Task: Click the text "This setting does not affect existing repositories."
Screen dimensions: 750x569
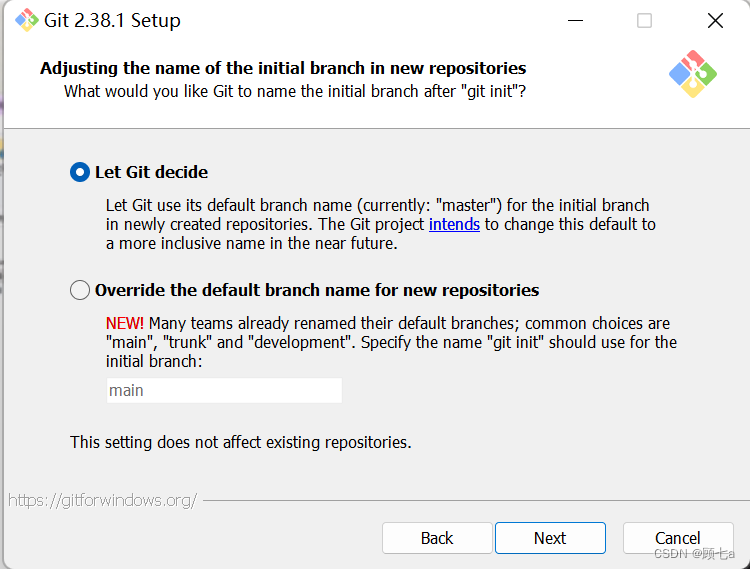Action: pos(241,442)
